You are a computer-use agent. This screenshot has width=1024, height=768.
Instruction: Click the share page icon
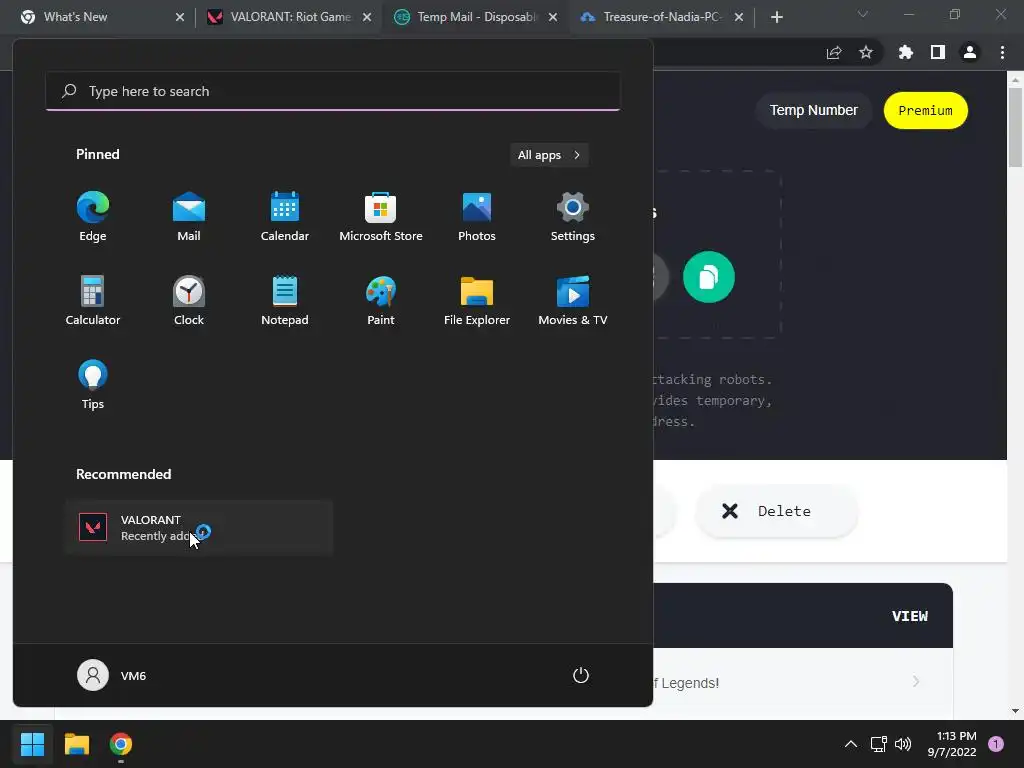pyautogui.click(x=834, y=52)
